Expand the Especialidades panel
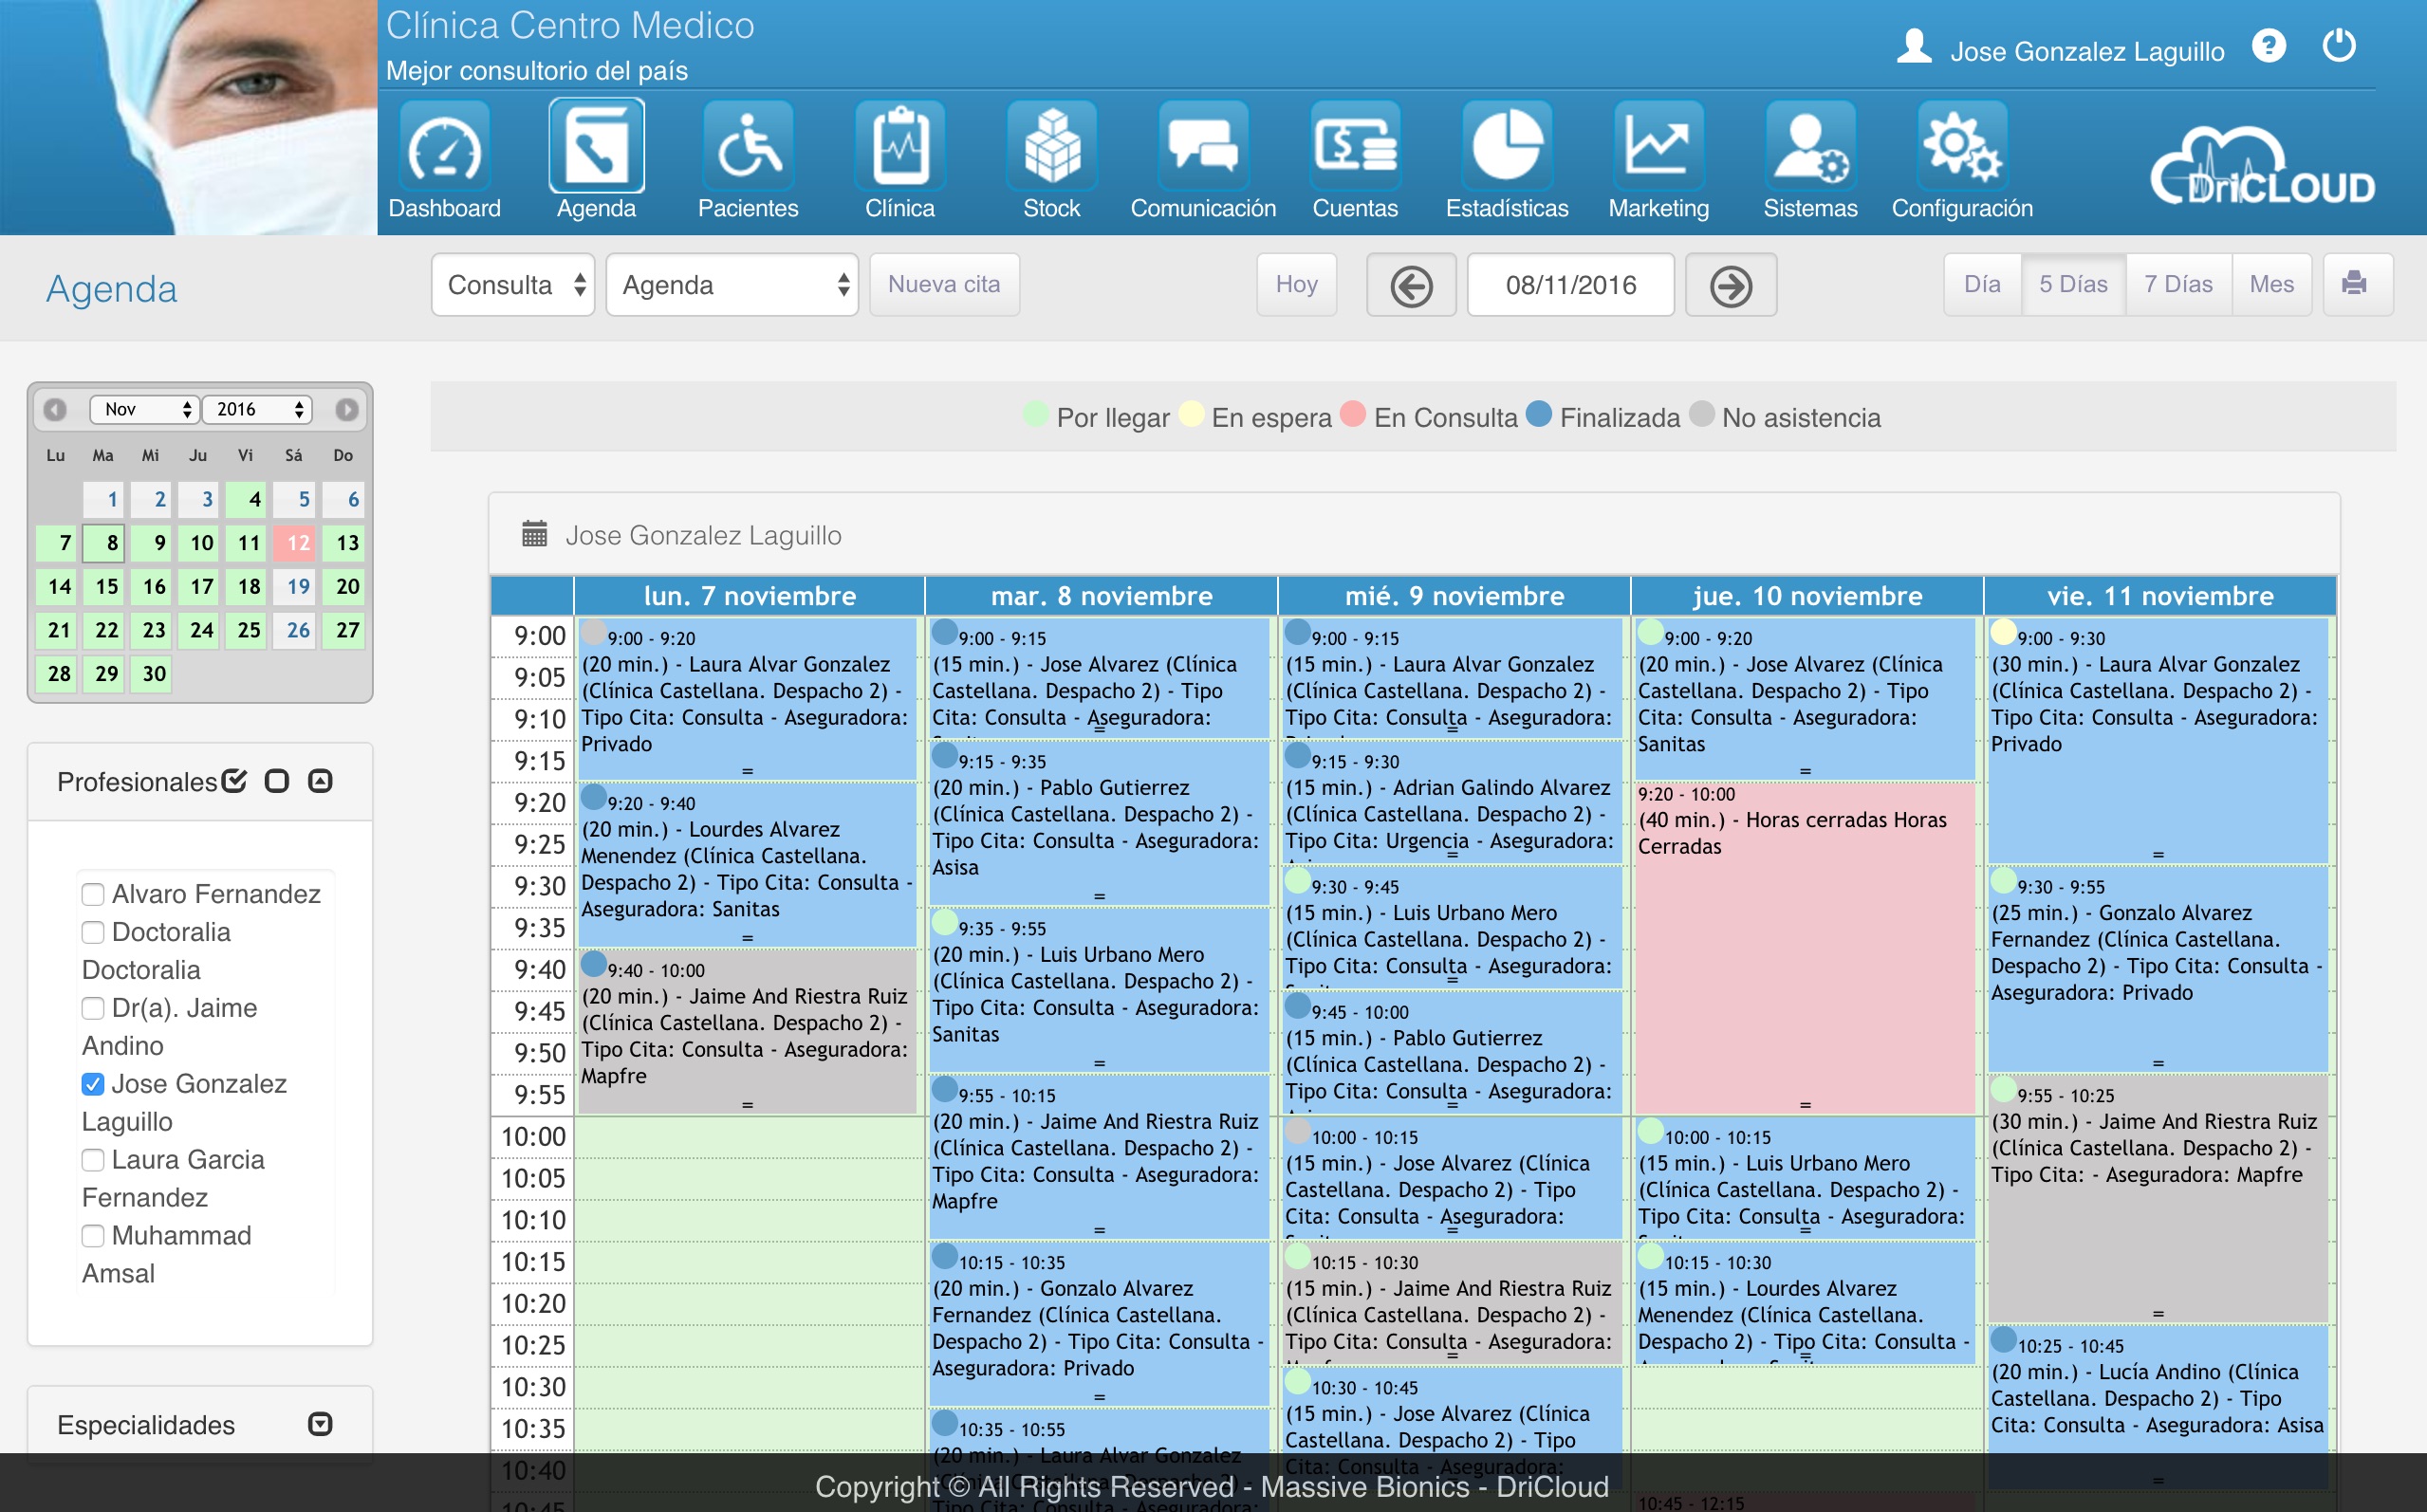 (x=320, y=1424)
